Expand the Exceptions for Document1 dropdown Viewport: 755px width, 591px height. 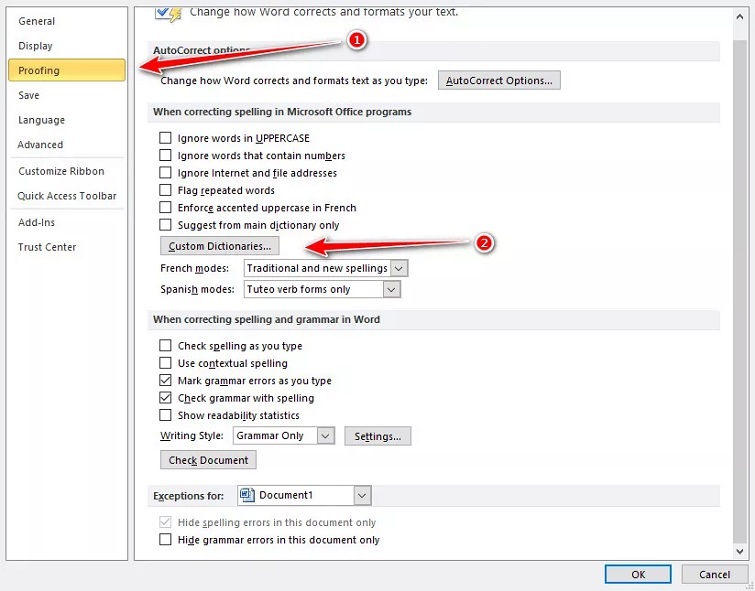tap(361, 495)
